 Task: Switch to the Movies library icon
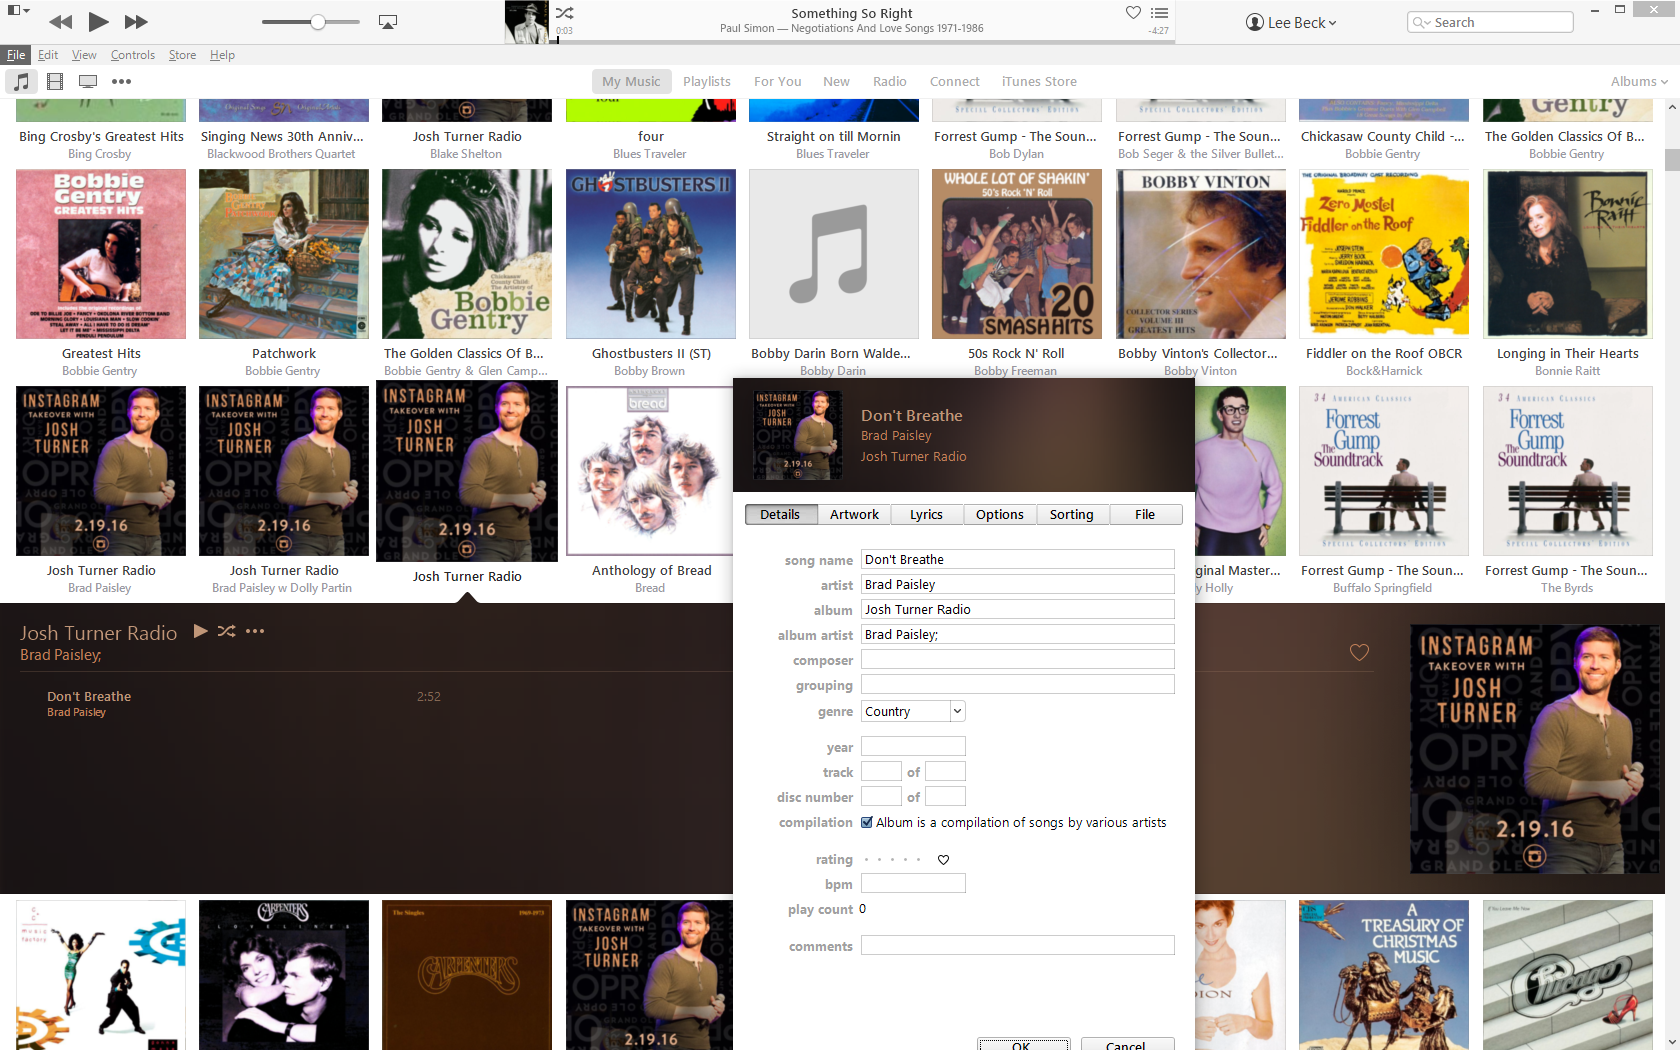click(x=55, y=82)
